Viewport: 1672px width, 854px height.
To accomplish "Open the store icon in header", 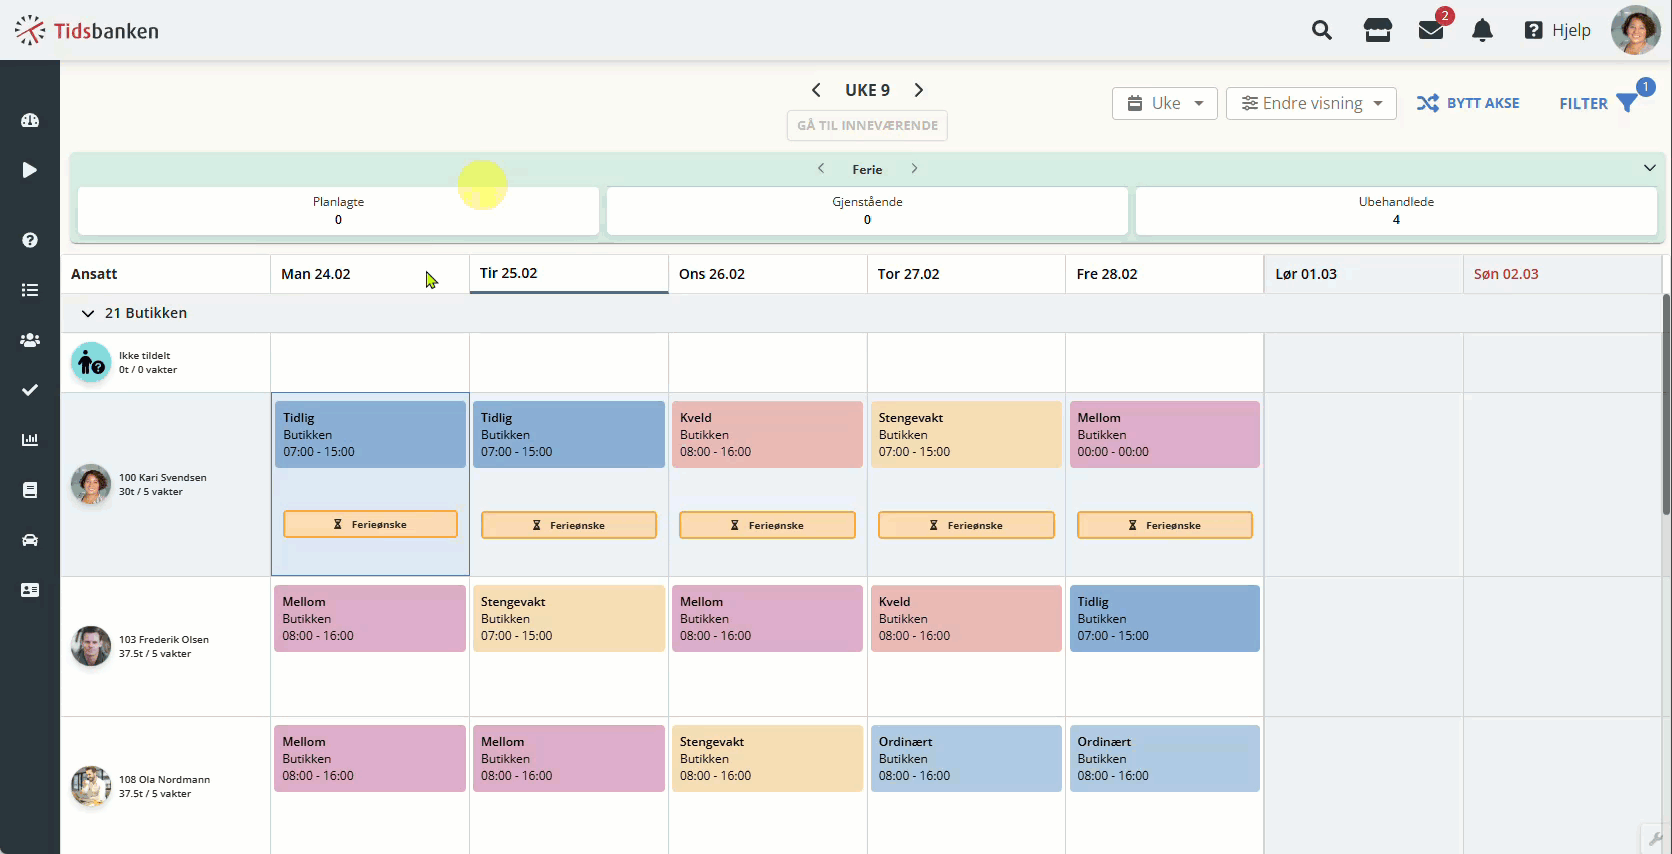I will (x=1377, y=30).
